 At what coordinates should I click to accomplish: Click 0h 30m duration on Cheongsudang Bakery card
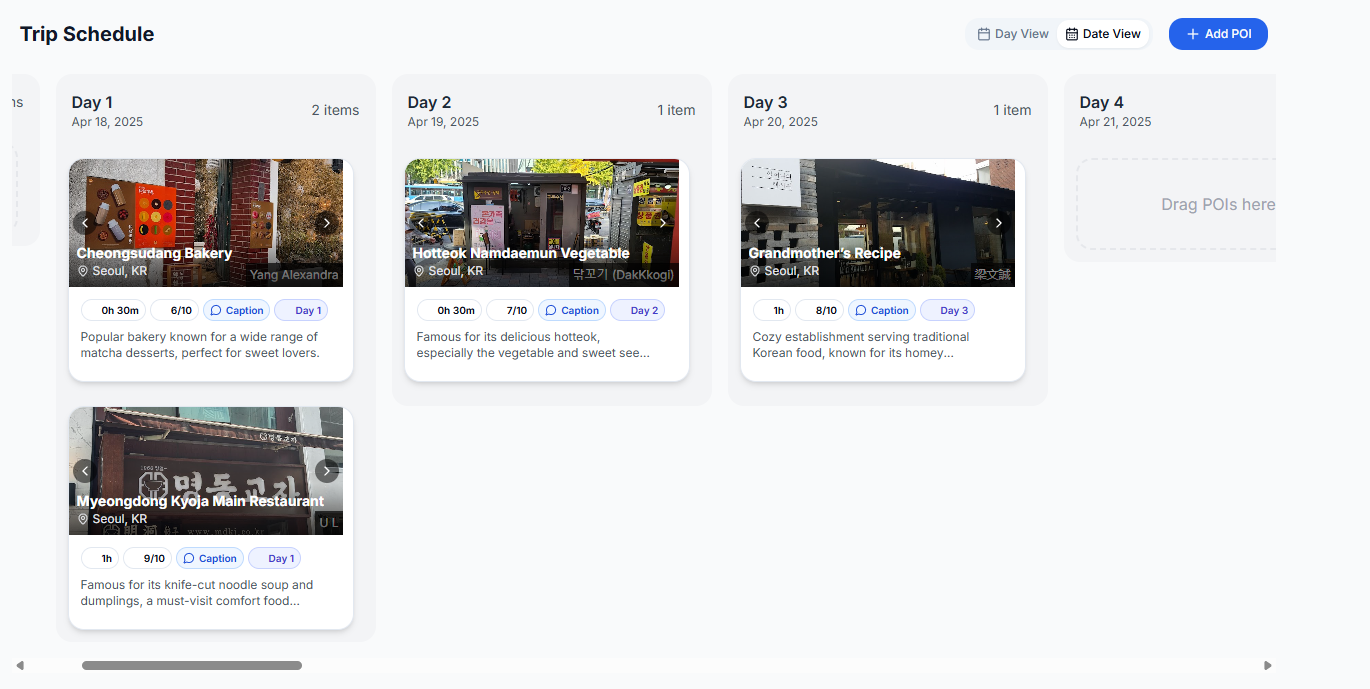pos(114,311)
